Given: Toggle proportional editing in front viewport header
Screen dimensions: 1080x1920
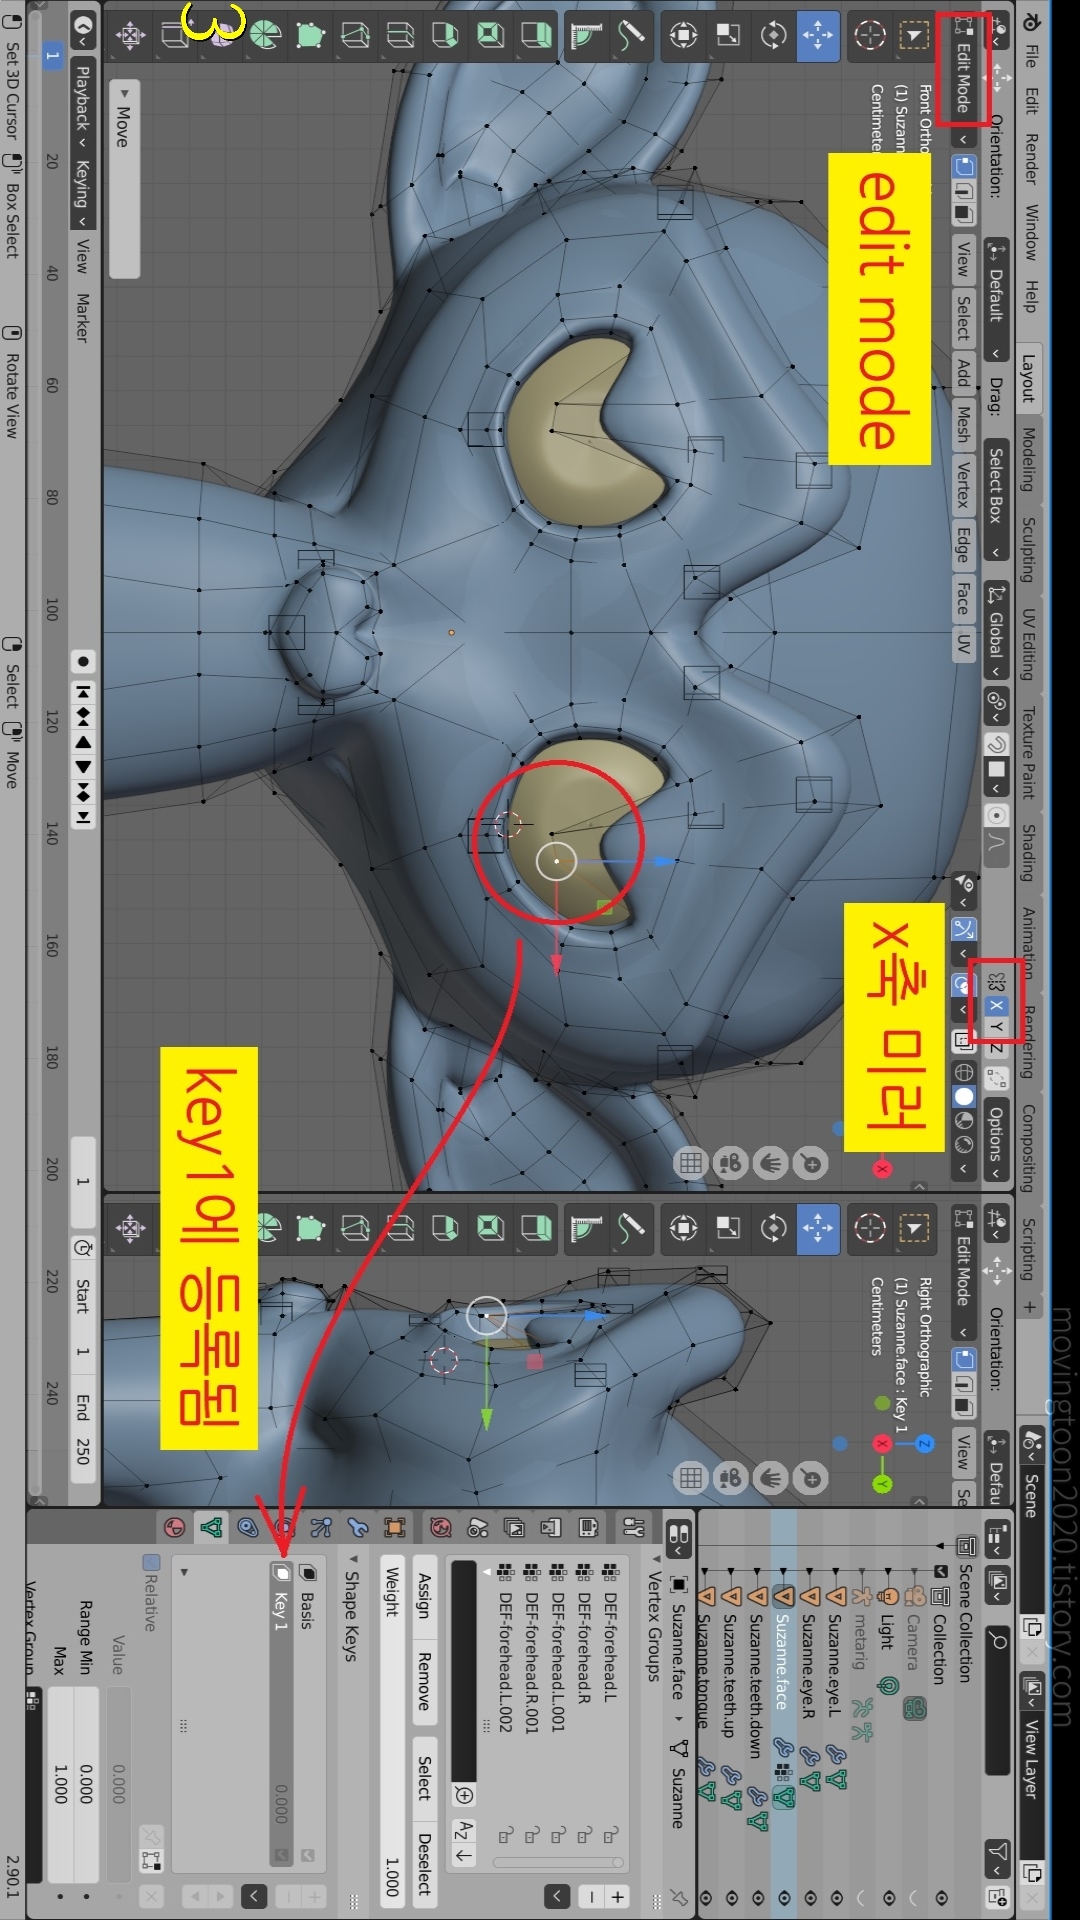Looking at the screenshot, I should coord(996,815).
